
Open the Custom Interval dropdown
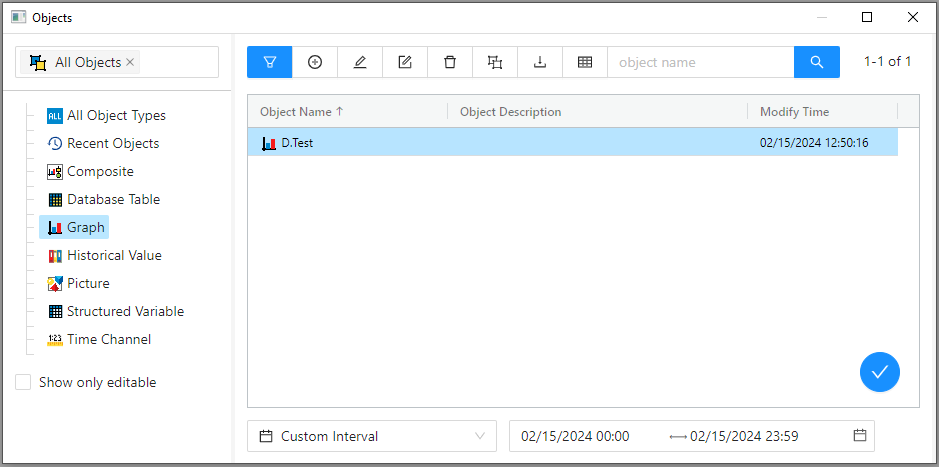(x=371, y=436)
